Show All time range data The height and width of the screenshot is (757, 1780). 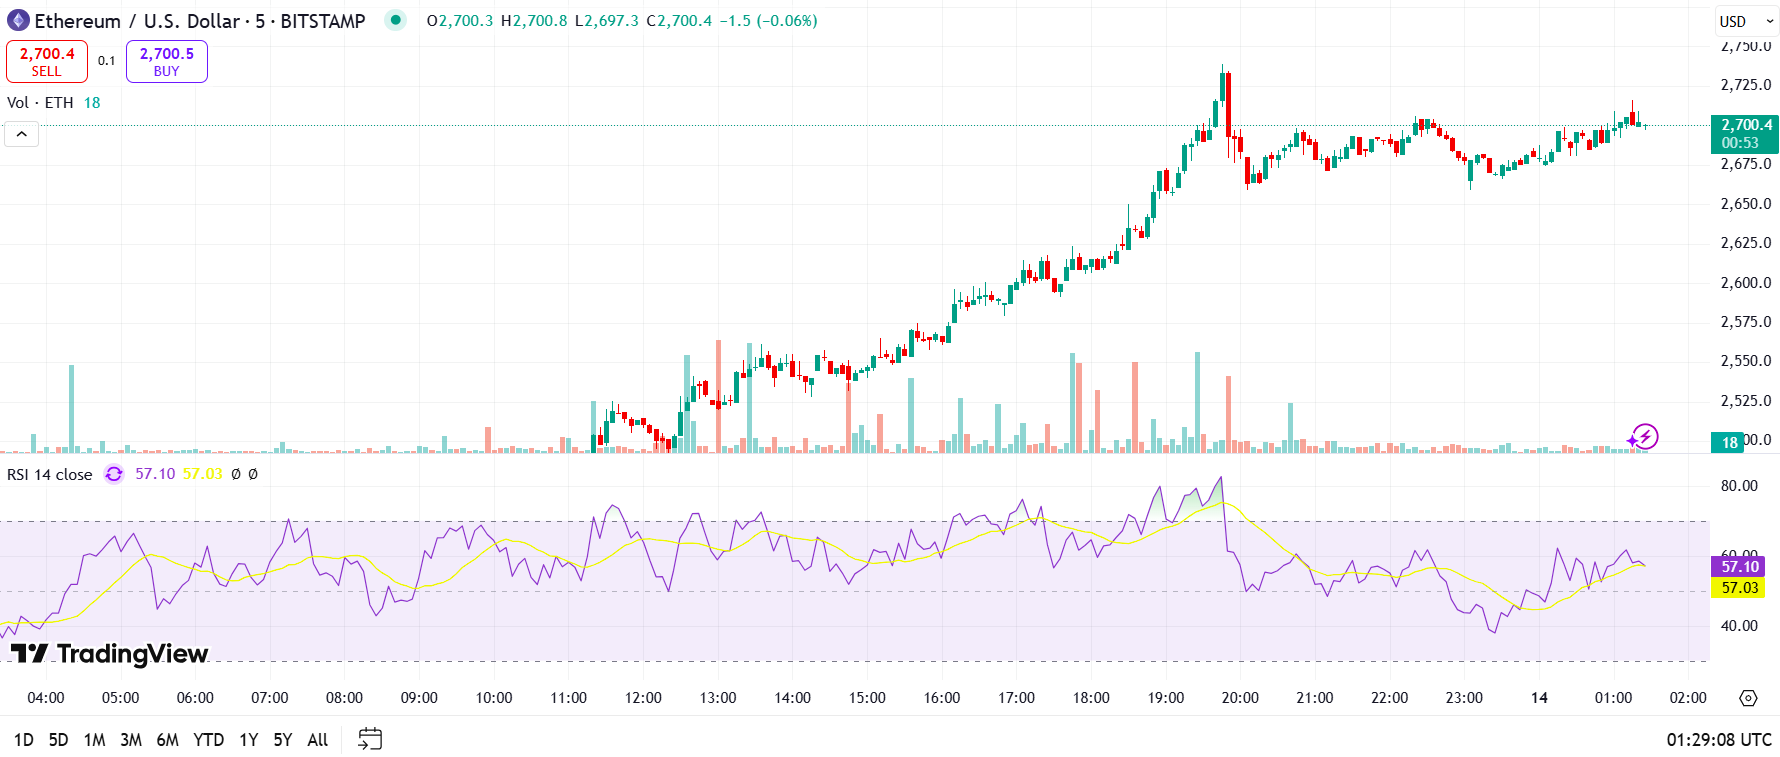[x=318, y=740]
